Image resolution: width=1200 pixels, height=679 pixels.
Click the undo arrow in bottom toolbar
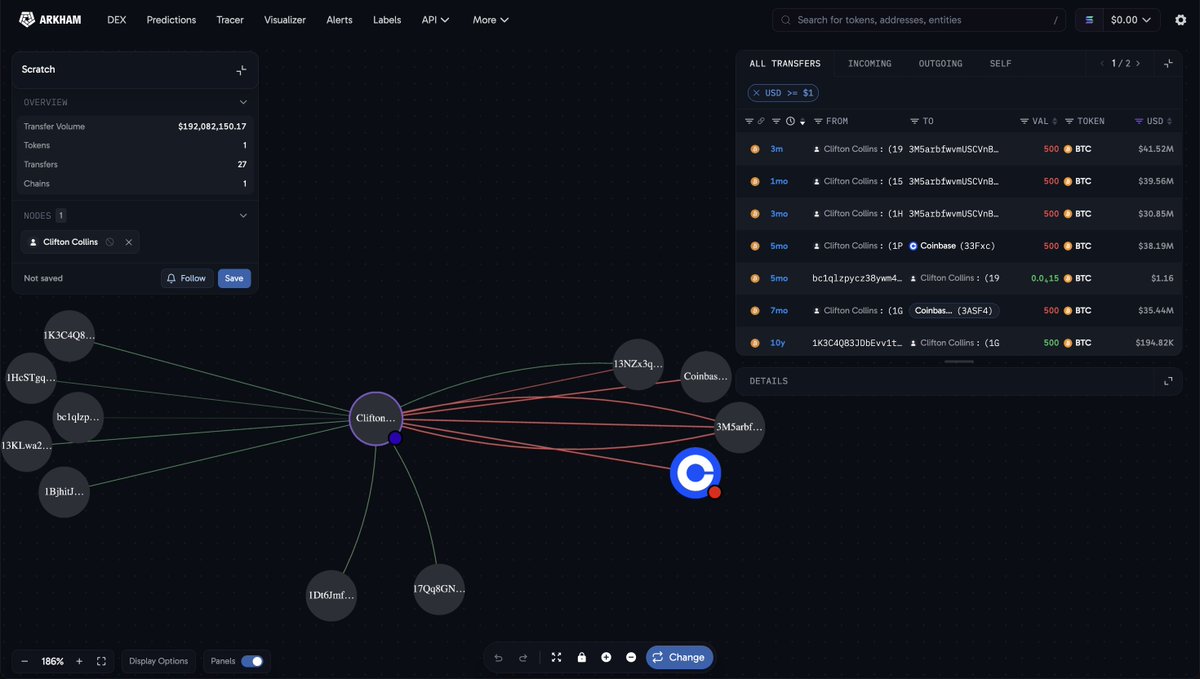tap(498, 657)
